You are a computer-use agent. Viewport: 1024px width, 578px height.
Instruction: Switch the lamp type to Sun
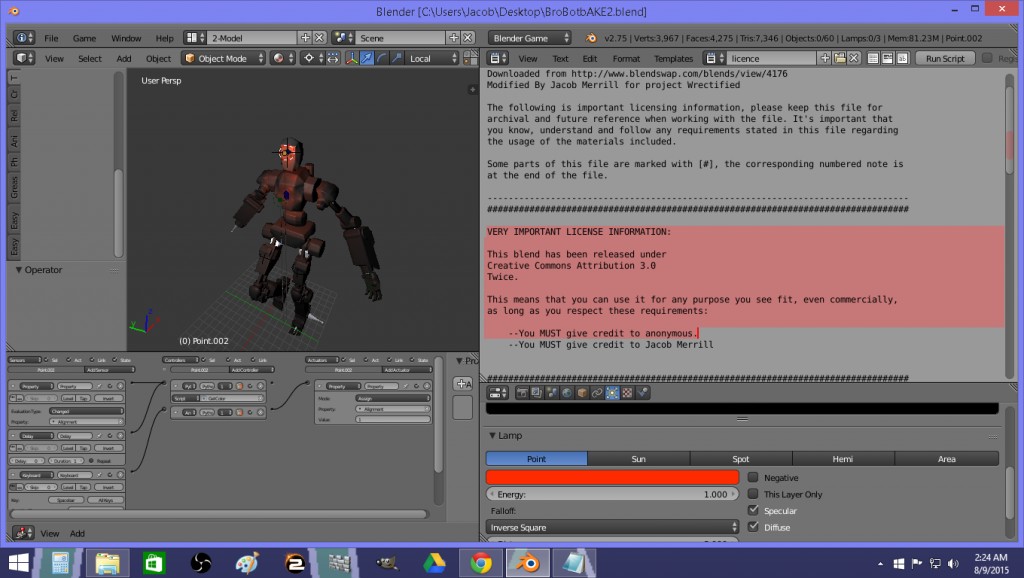click(638, 458)
